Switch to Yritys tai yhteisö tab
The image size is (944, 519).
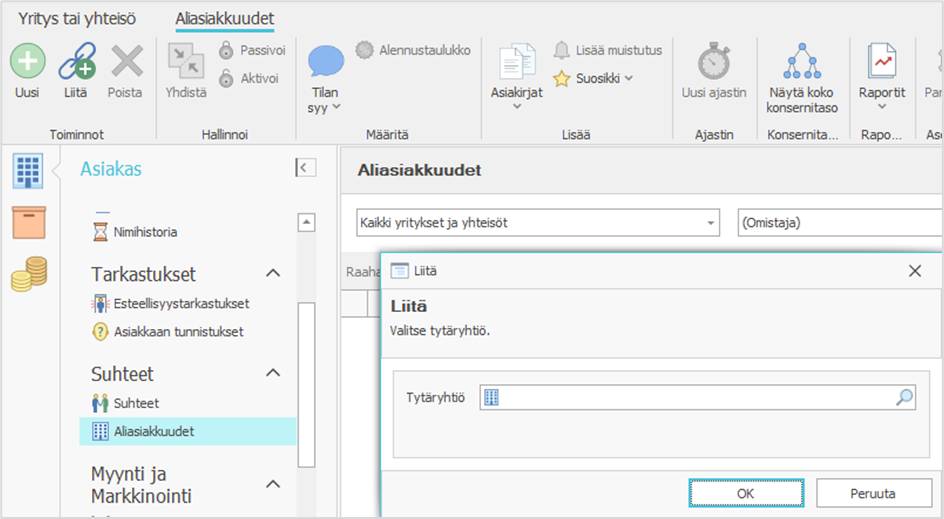[x=77, y=18]
